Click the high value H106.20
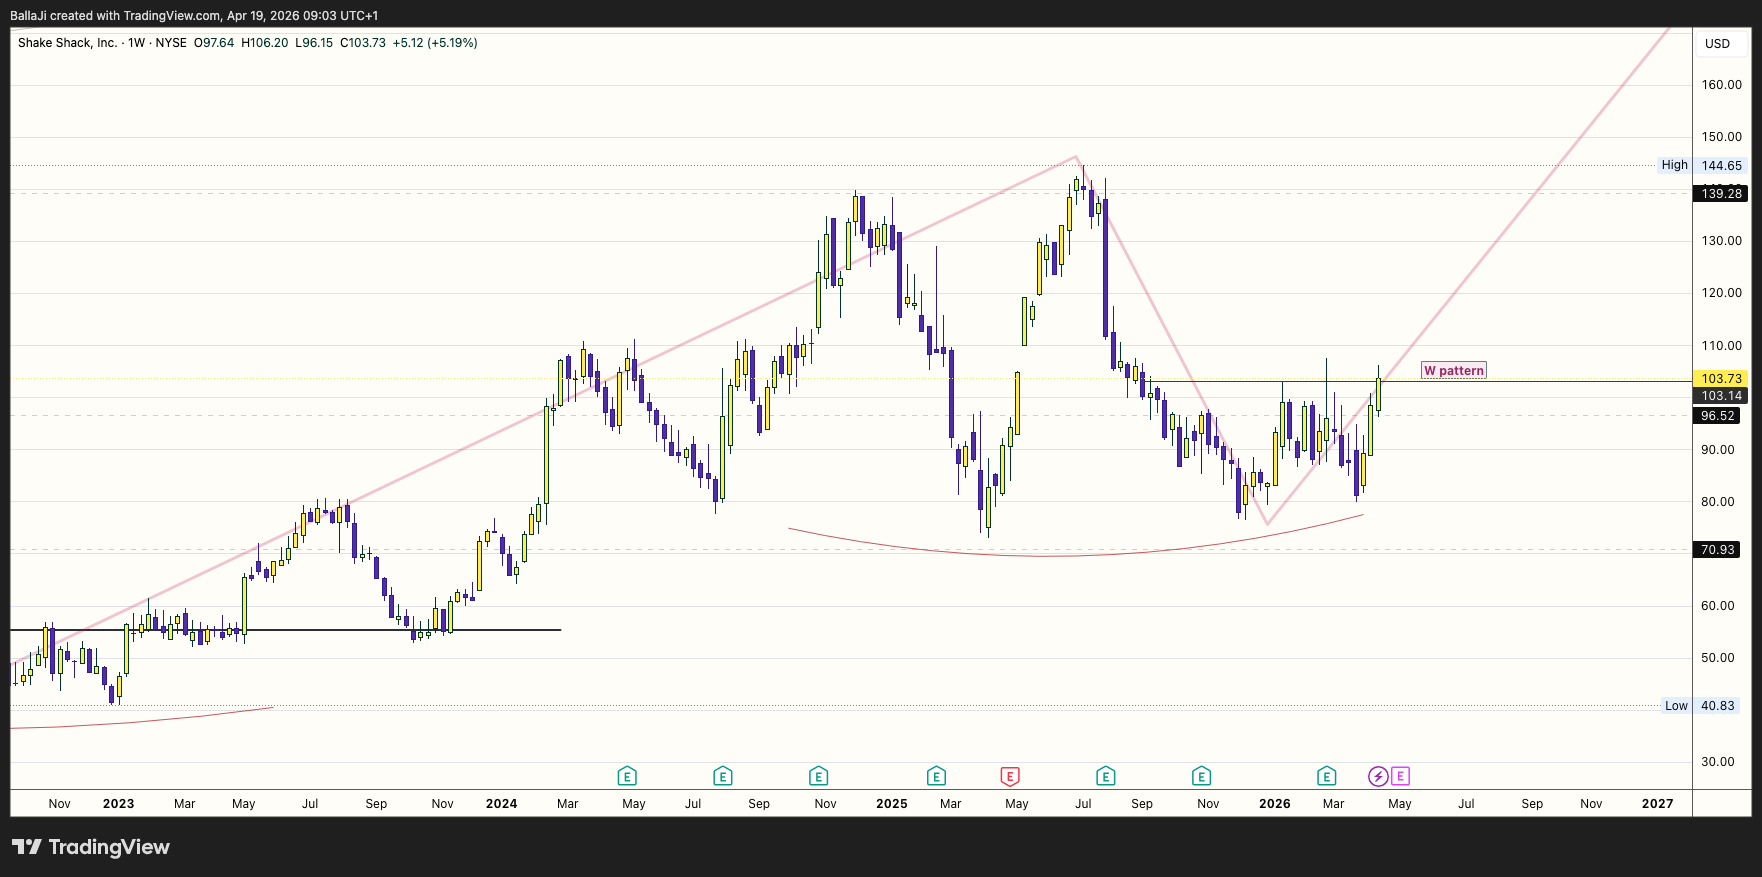 point(265,43)
